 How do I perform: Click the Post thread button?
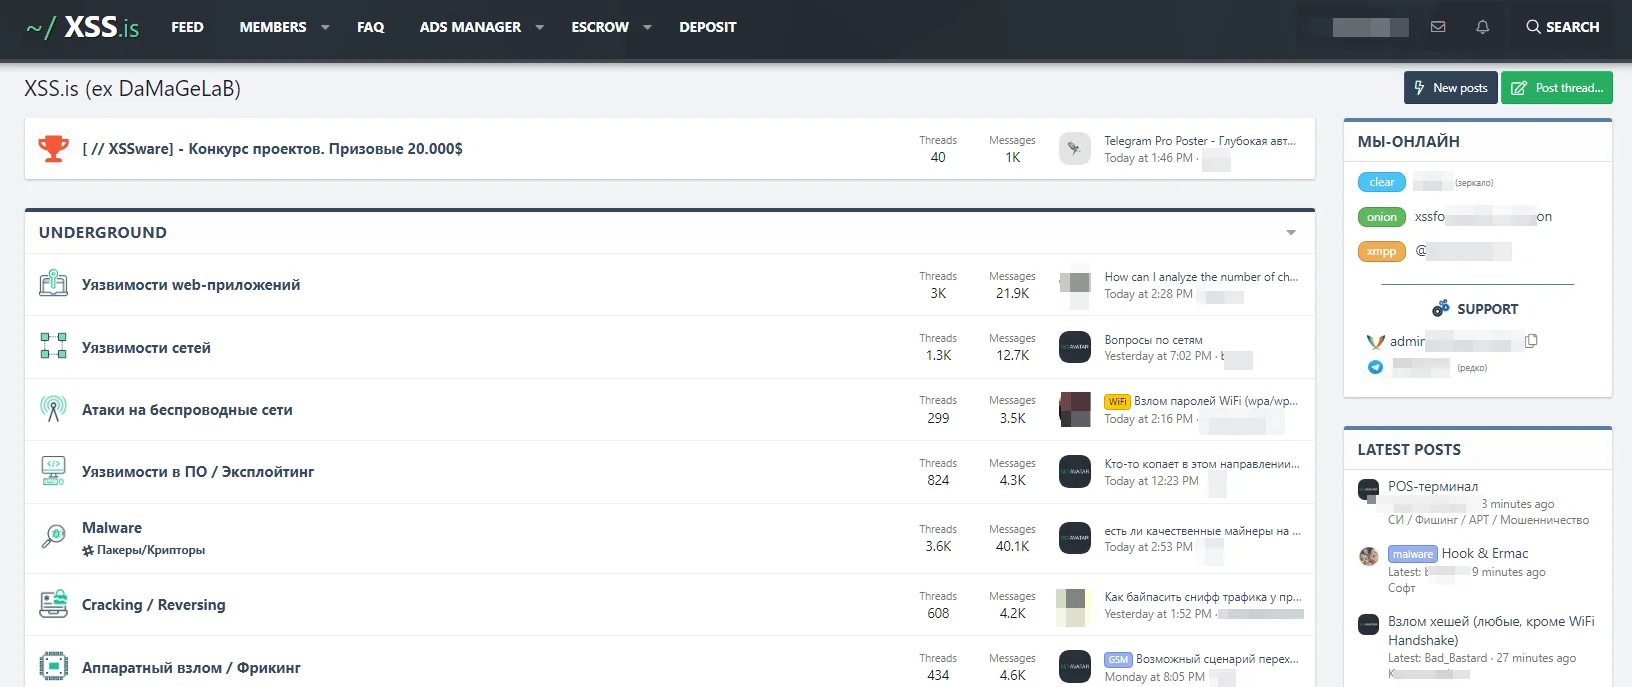tap(1557, 88)
